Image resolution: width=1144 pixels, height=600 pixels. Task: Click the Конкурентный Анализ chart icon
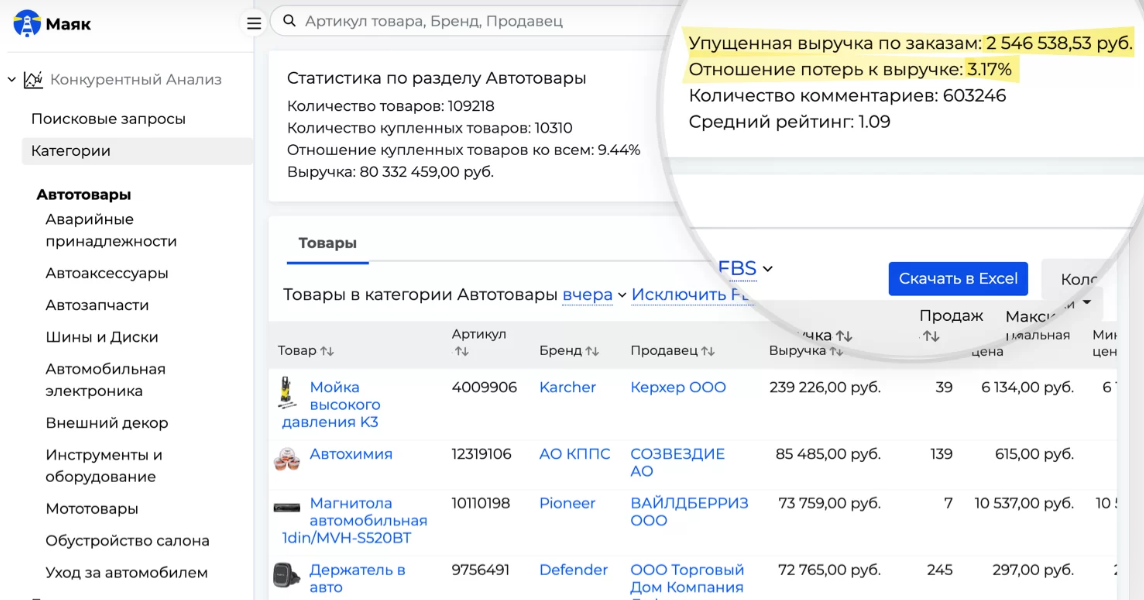34,80
